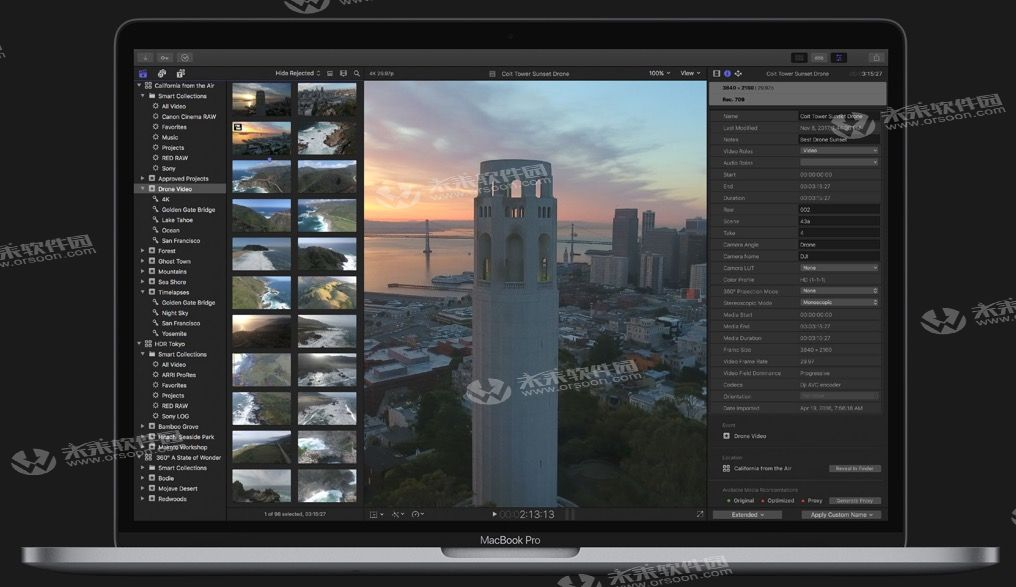Select the HDR Tokyo library
This screenshot has width=1016, height=587.
coord(169,344)
